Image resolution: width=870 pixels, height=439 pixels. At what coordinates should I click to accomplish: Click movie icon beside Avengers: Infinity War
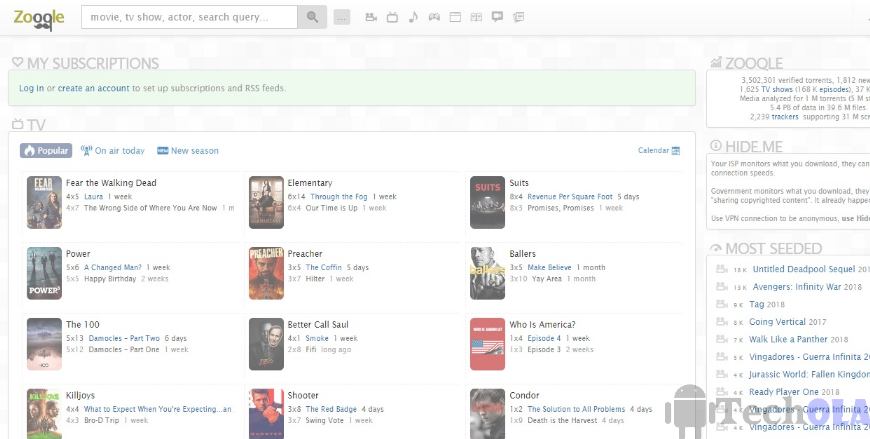point(721,287)
